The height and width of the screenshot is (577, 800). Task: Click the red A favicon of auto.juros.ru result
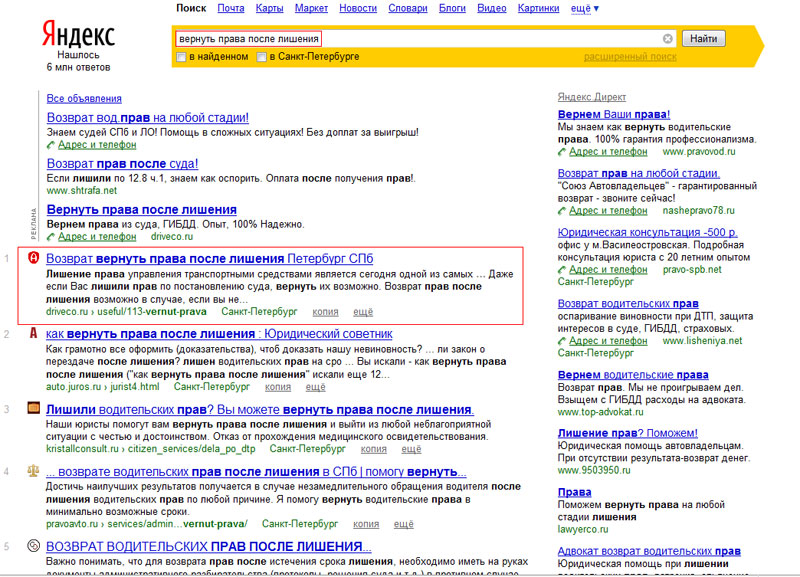pyautogui.click(x=33, y=333)
